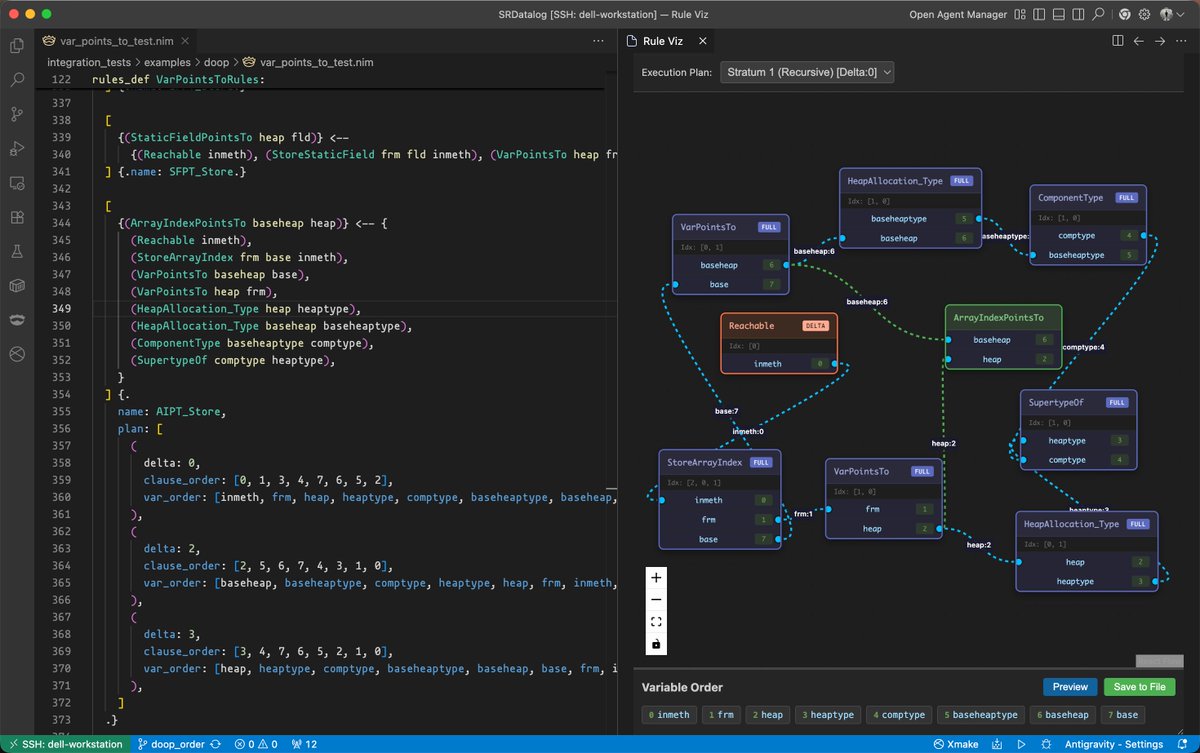Open the Extensions view
The width and height of the screenshot is (1200, 753).
(x=16, y=217)
